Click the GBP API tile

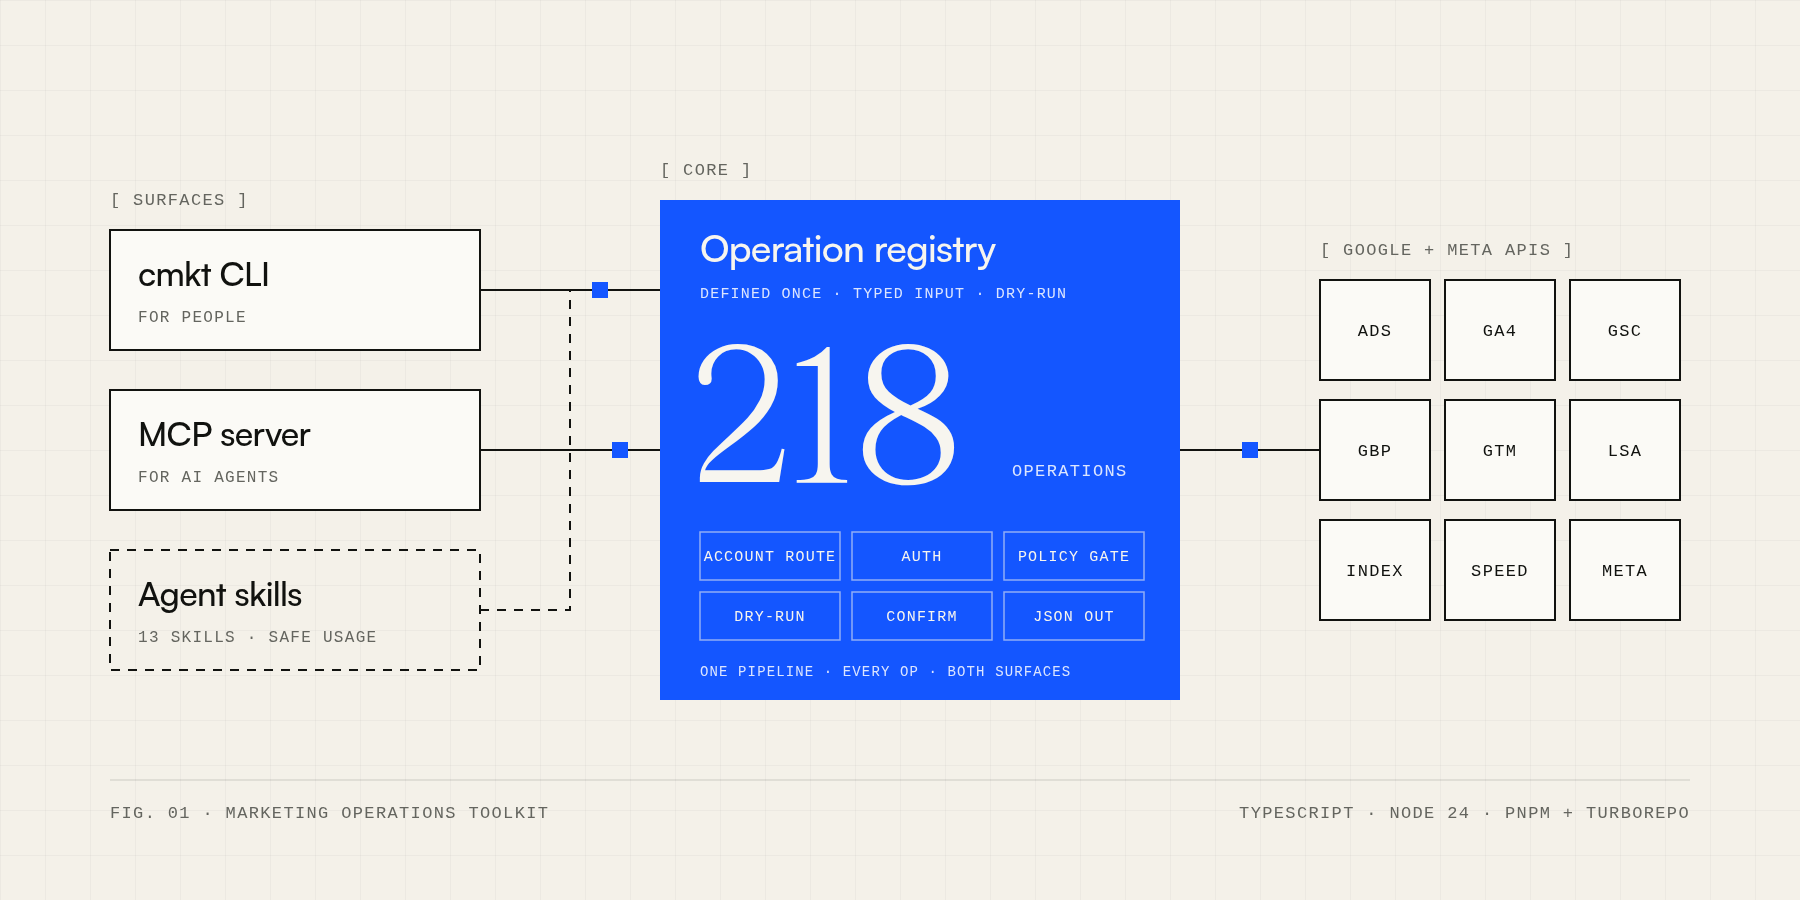click(x=1375, y=450)
